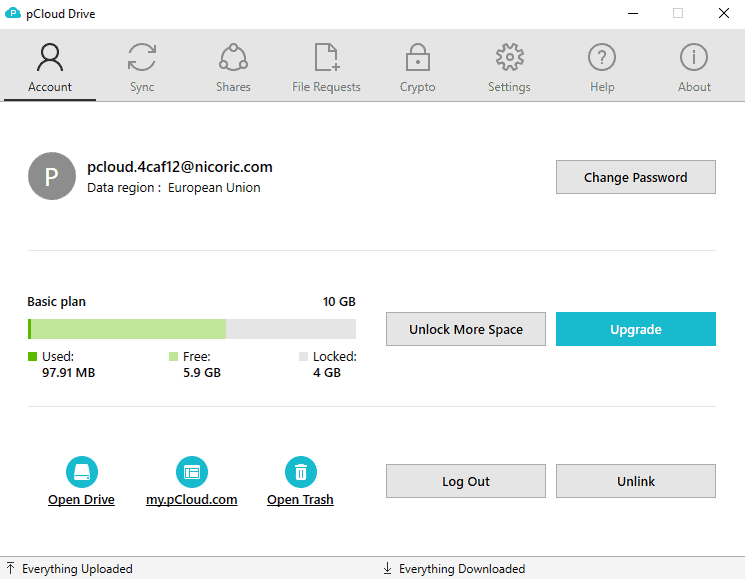Click Everything Uploaded status text
745x579 pixels.
(77, 569)
